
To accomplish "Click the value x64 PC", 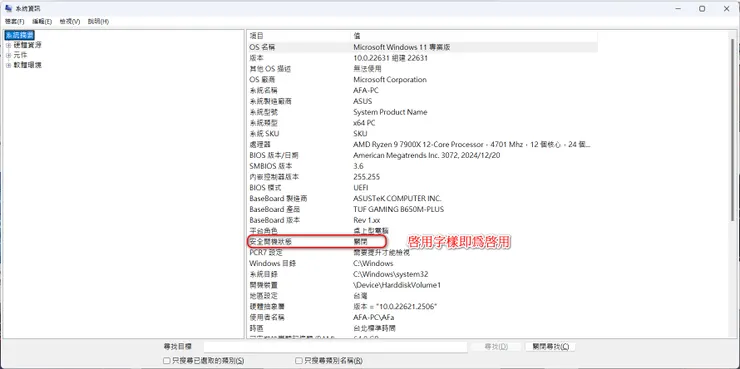I will [364, 123].
